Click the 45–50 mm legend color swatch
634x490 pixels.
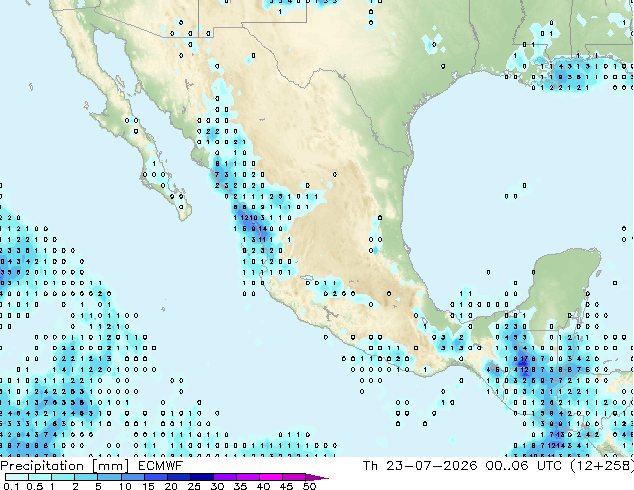(x=294, y=477)
